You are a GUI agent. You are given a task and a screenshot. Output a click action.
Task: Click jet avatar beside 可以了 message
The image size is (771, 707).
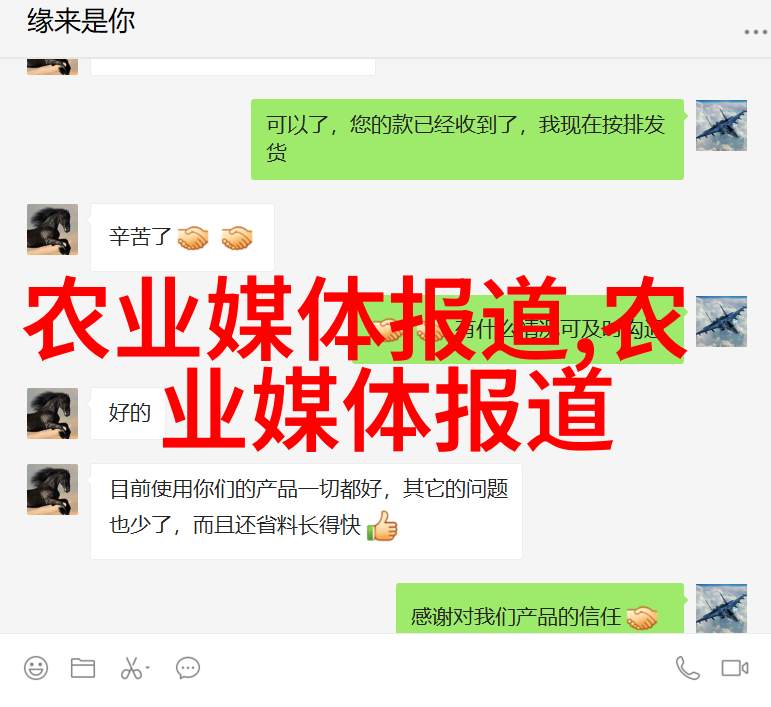[721, 125]
